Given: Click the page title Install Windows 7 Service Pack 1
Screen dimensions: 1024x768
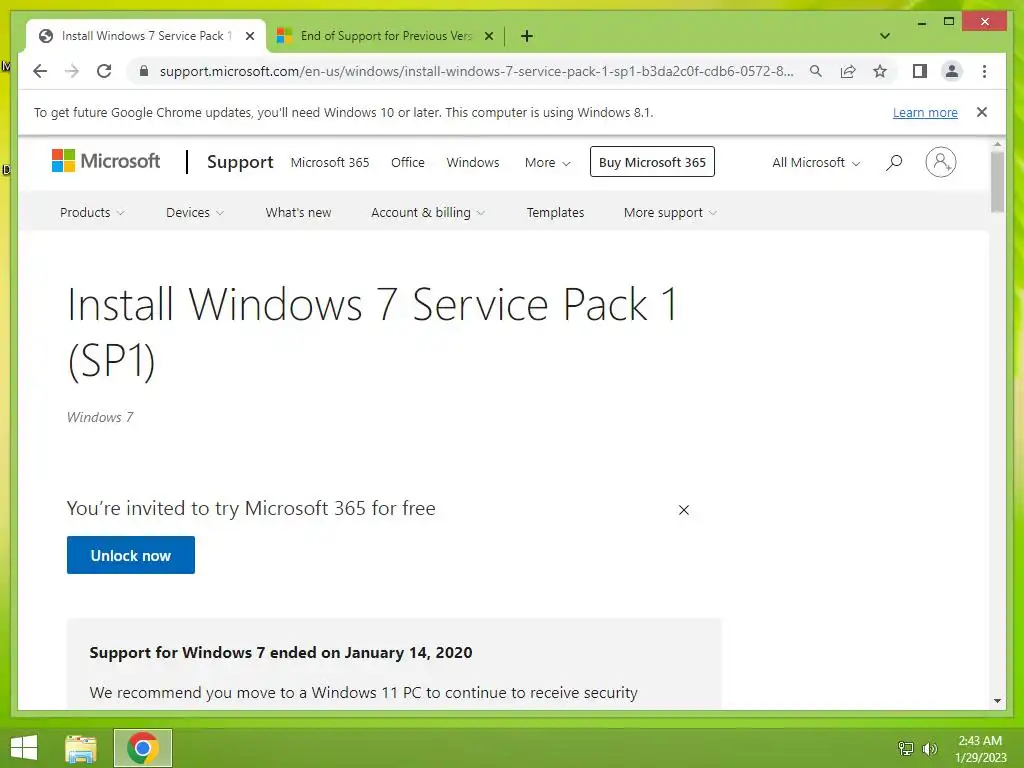Looking at the screenshot, I should pyautogui.click(x=374, y=332).
